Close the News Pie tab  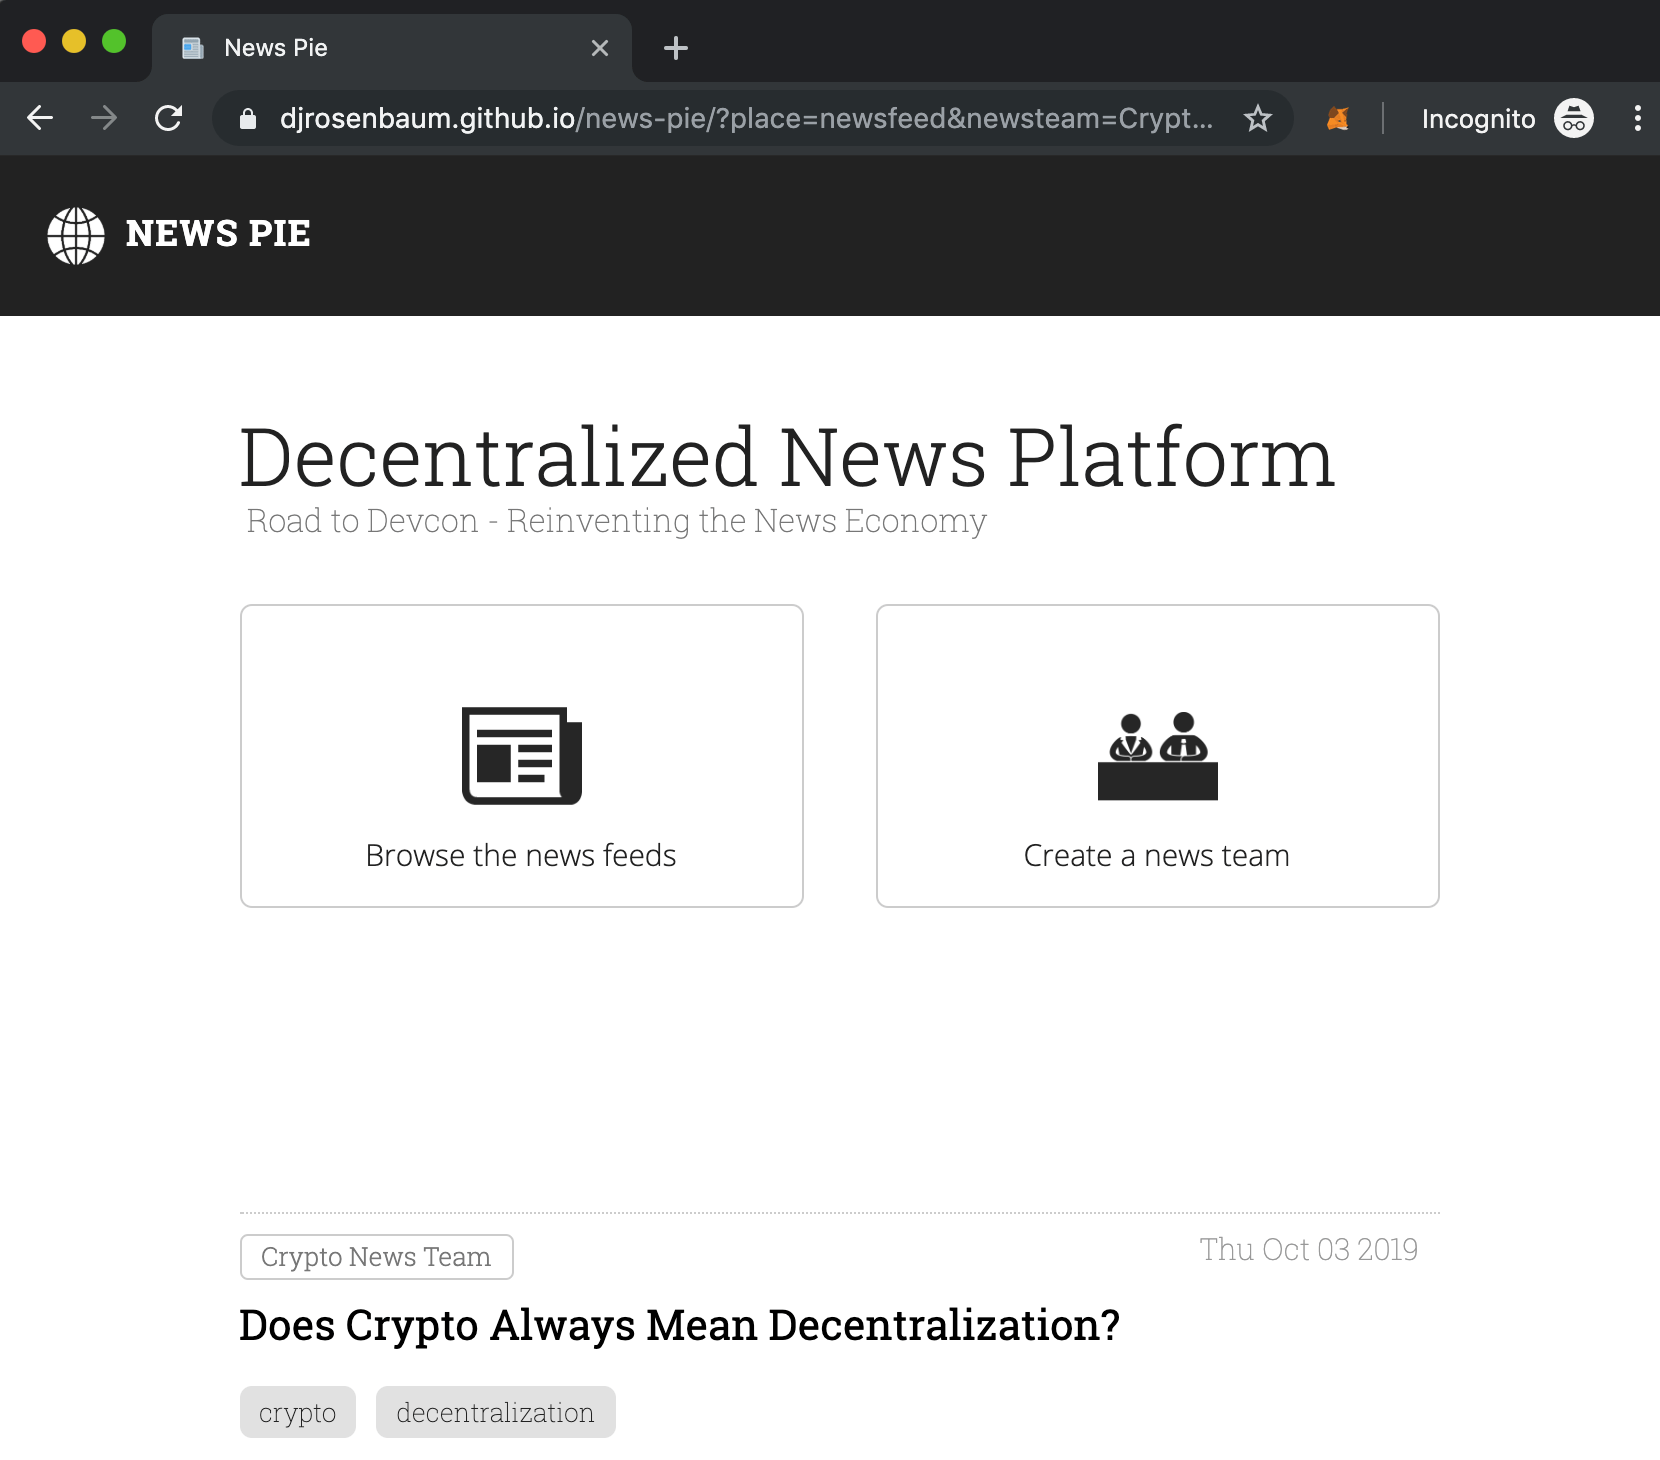click(x=600, y=48)
